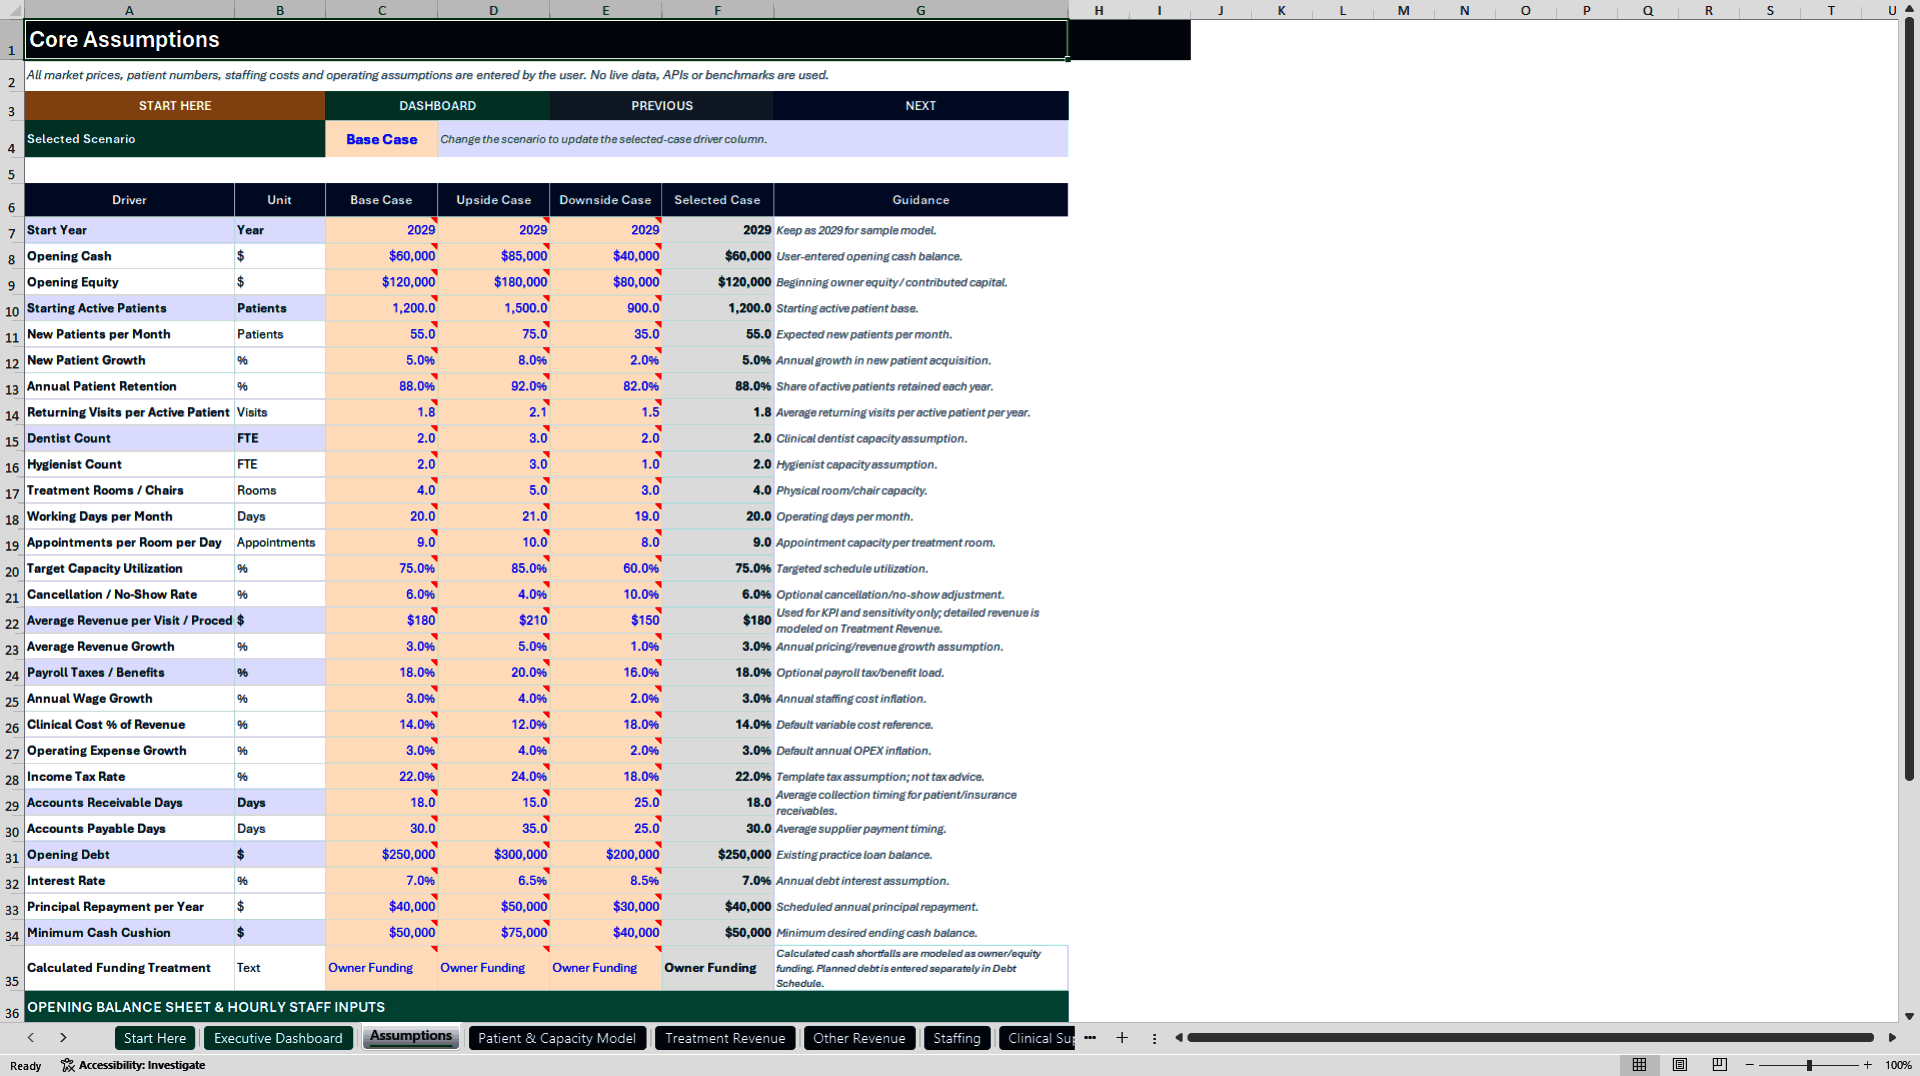Click the horizontal scroll left arrow
Screen dimensions: 1920x1076
click(1179, 1038)
